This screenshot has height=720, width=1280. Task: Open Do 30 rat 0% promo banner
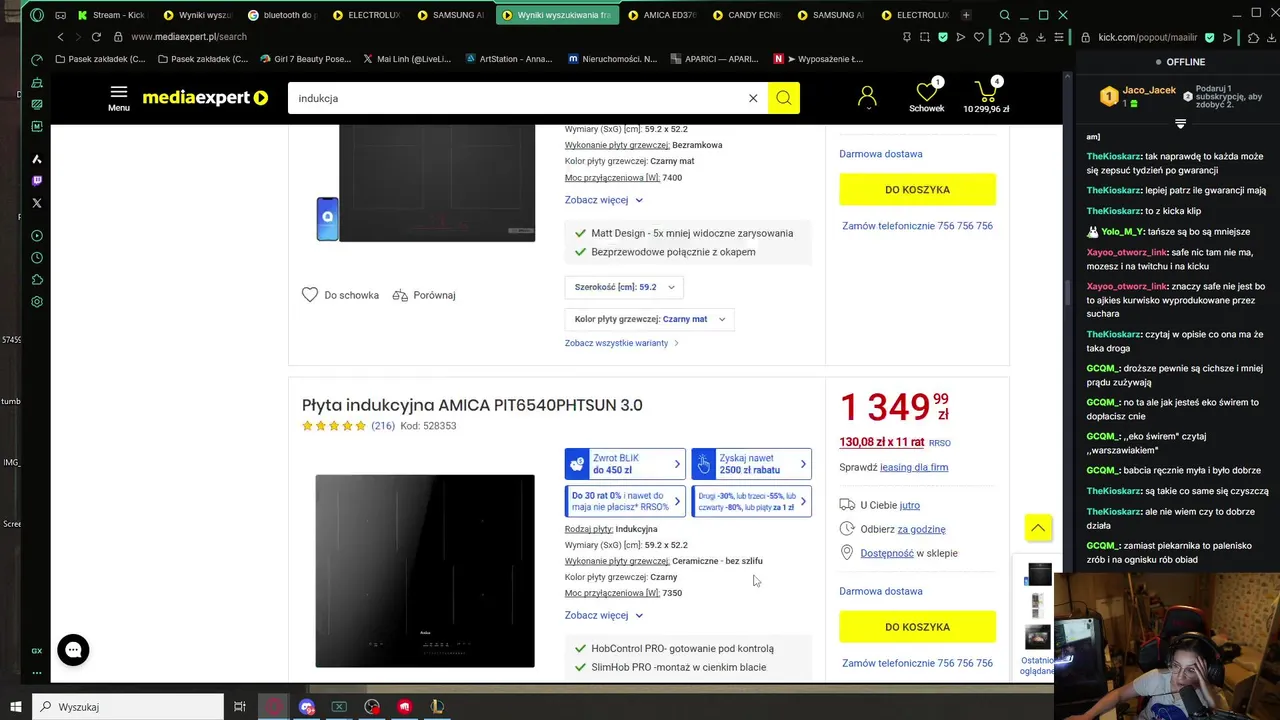click(625, 501)
